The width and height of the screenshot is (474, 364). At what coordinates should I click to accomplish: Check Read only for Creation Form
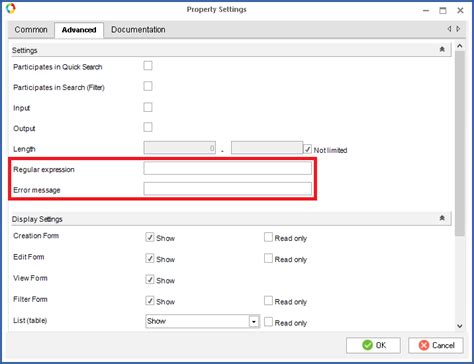[268, 237]
